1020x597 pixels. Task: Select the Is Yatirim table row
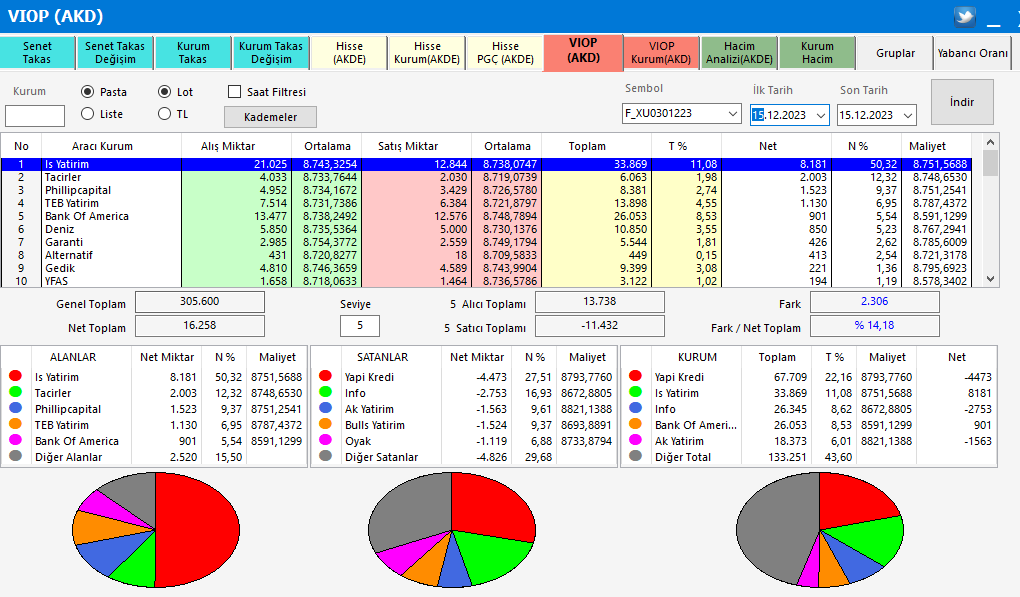[x=486, y=165]
